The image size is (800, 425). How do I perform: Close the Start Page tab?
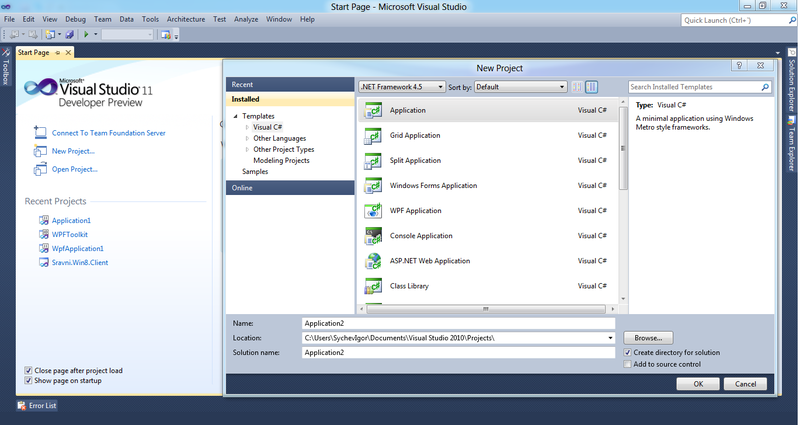[68, 53]
